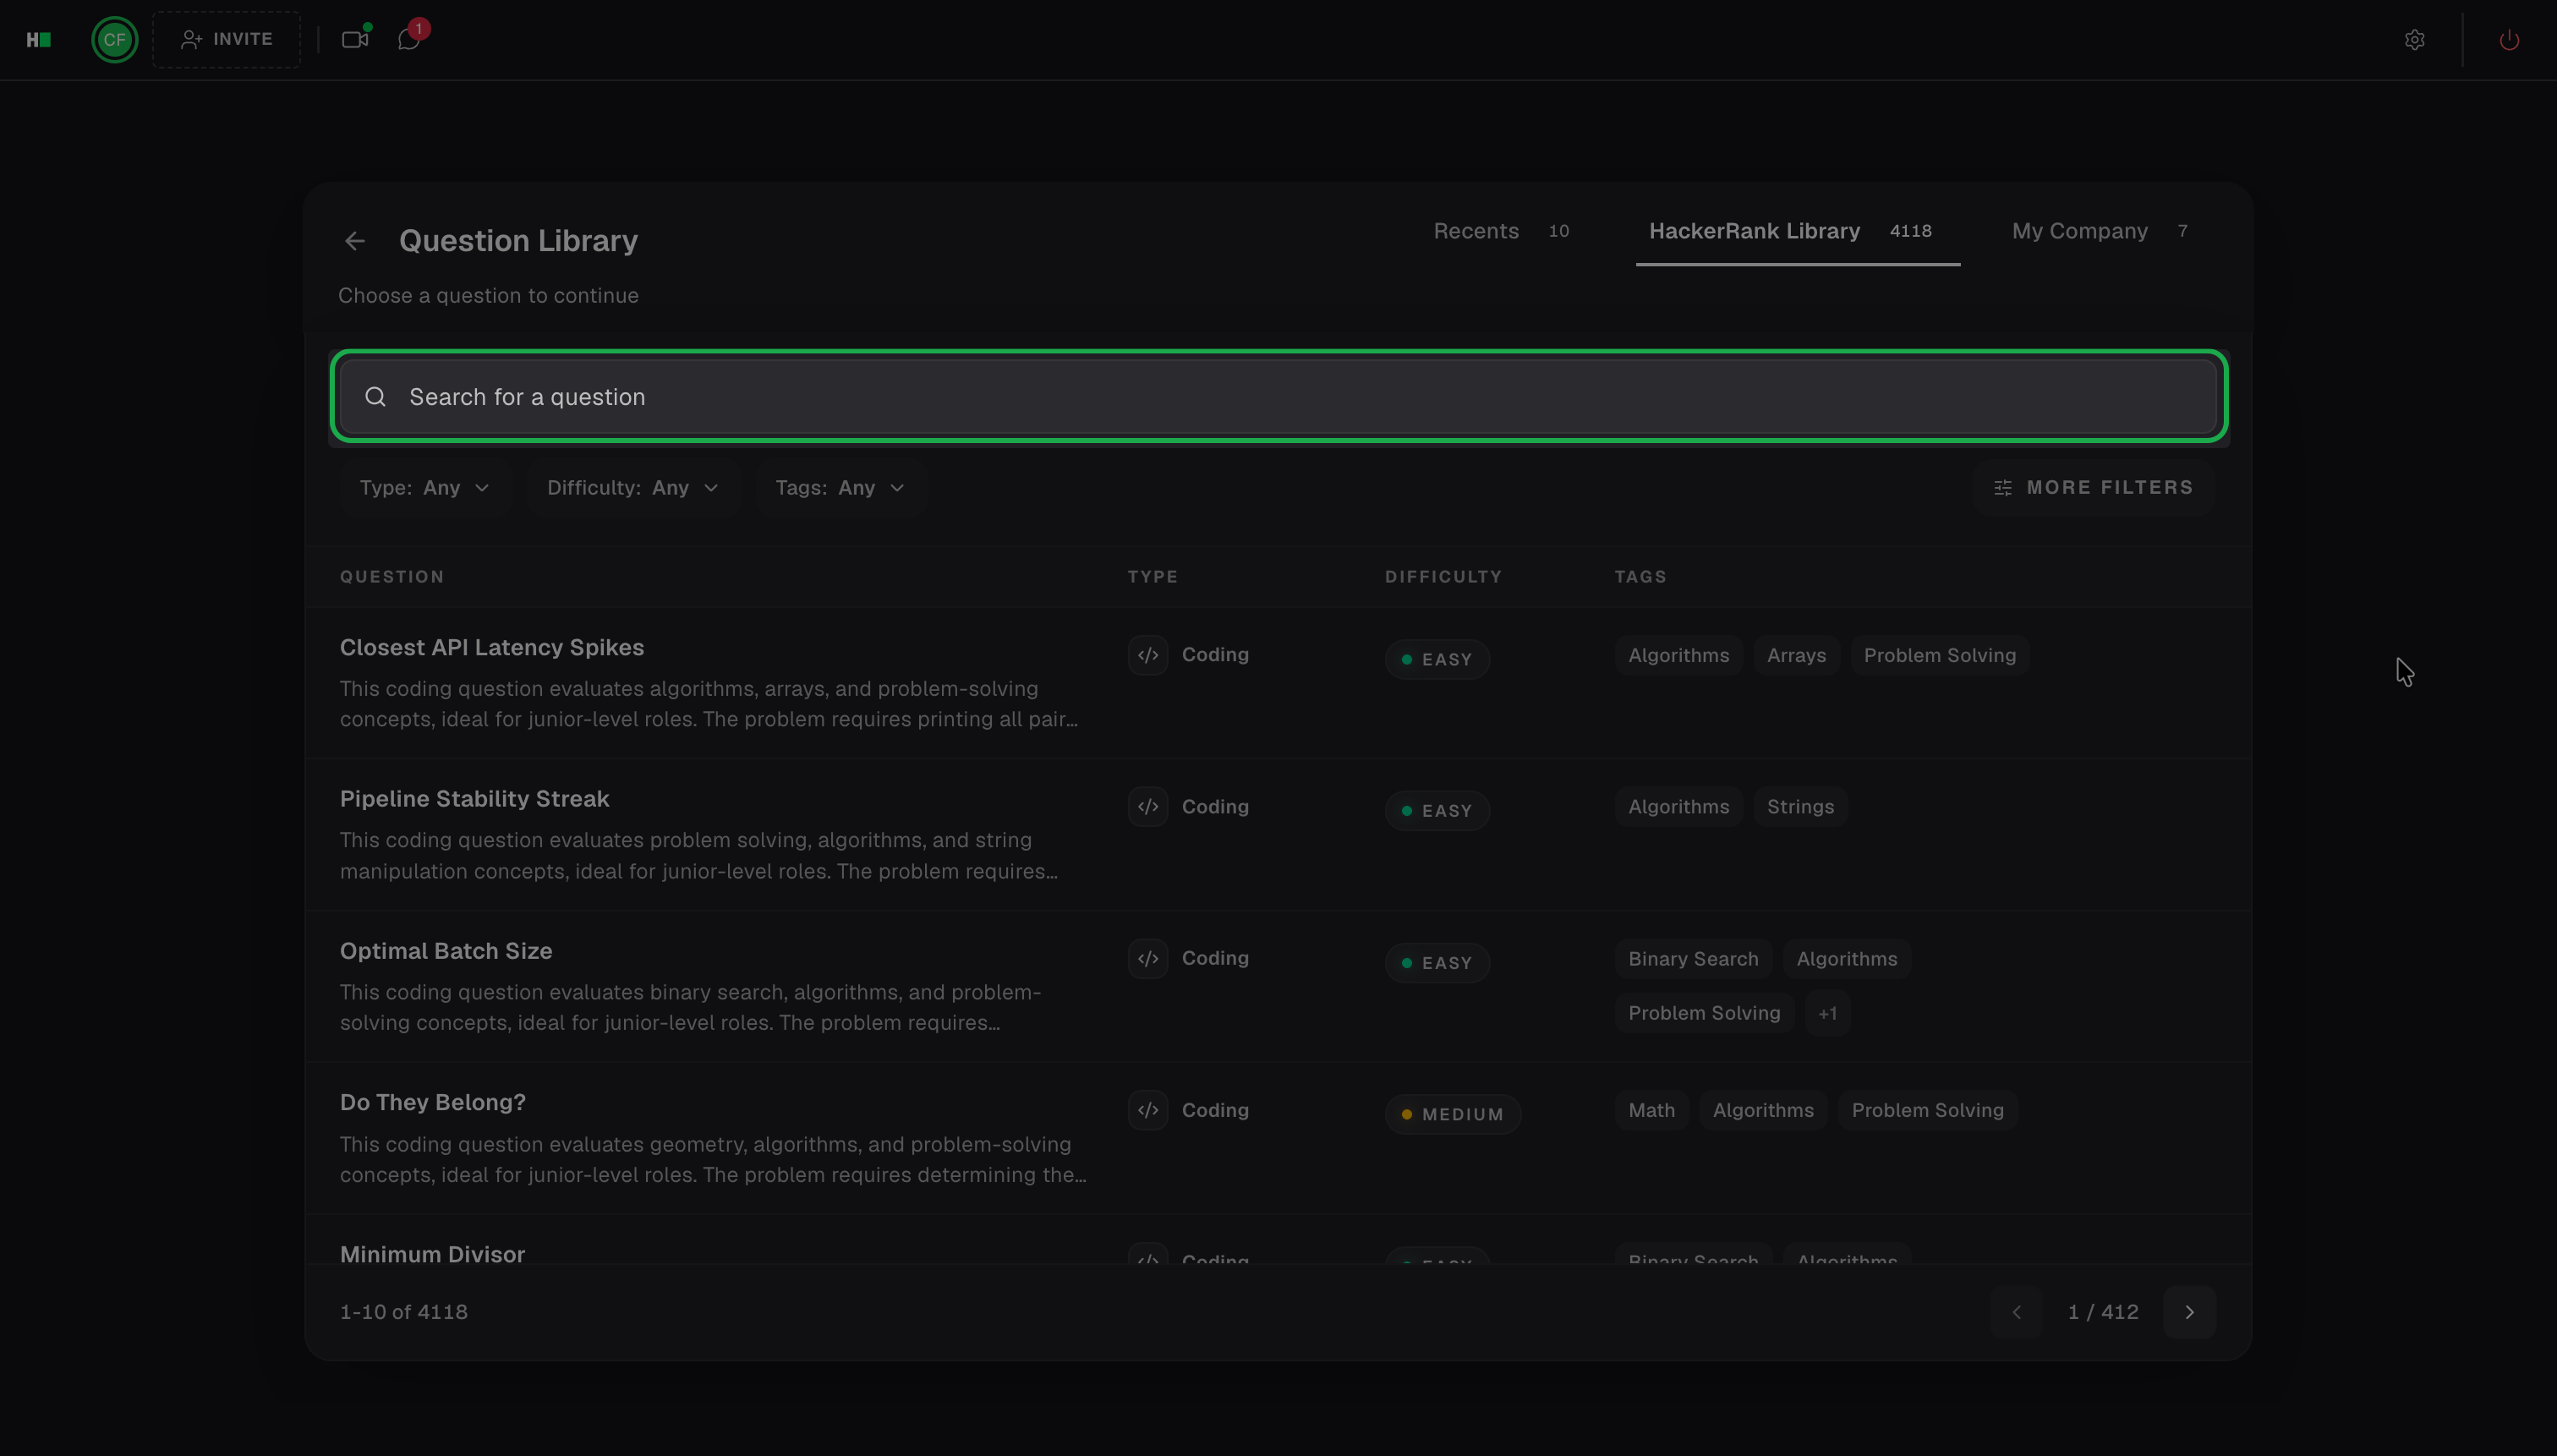Invite a participant with the Invite button
The height and width of the screenshot is (1456, 2557).
(226, 40)
